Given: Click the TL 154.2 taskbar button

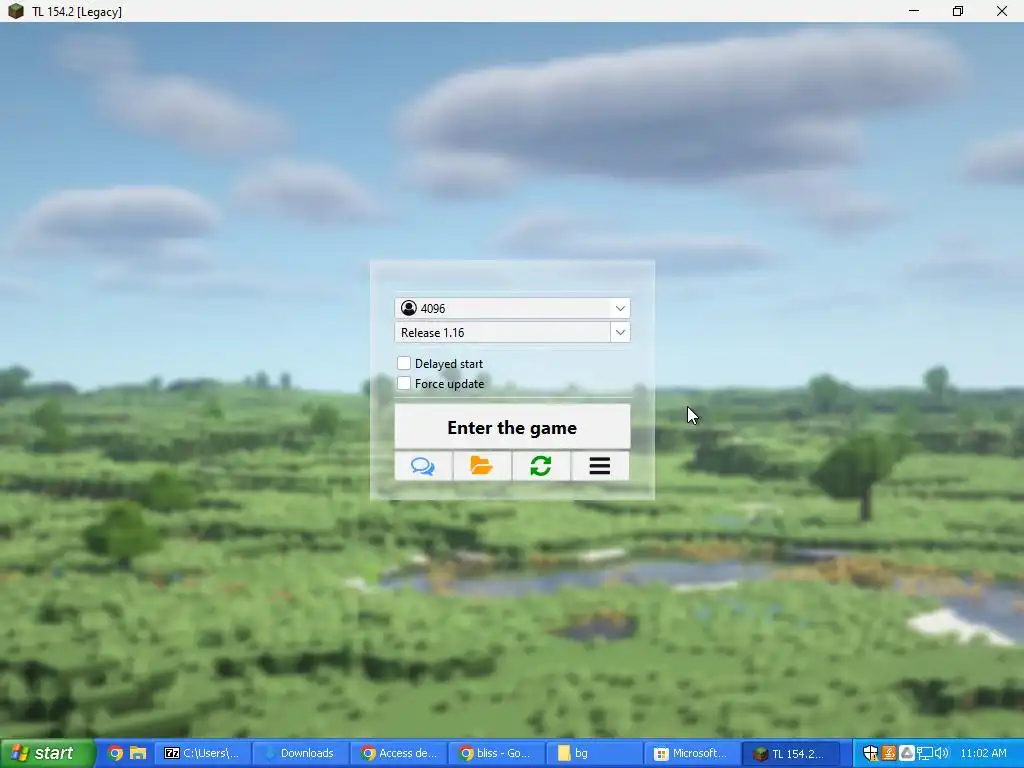Looking at the screenshot, I should click(x=789, y=753).
